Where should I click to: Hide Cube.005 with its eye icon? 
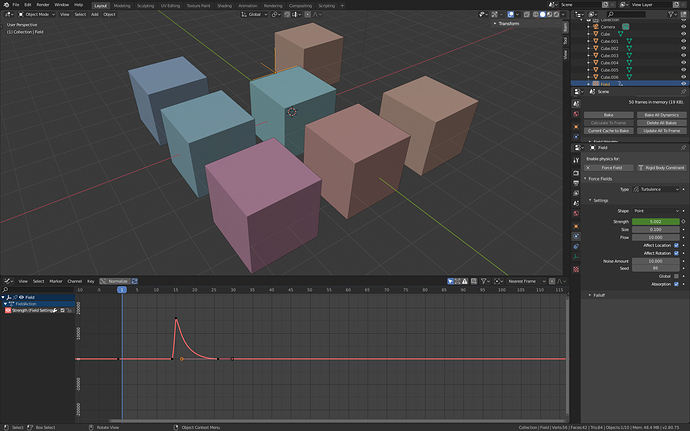(x=683, y=70)
